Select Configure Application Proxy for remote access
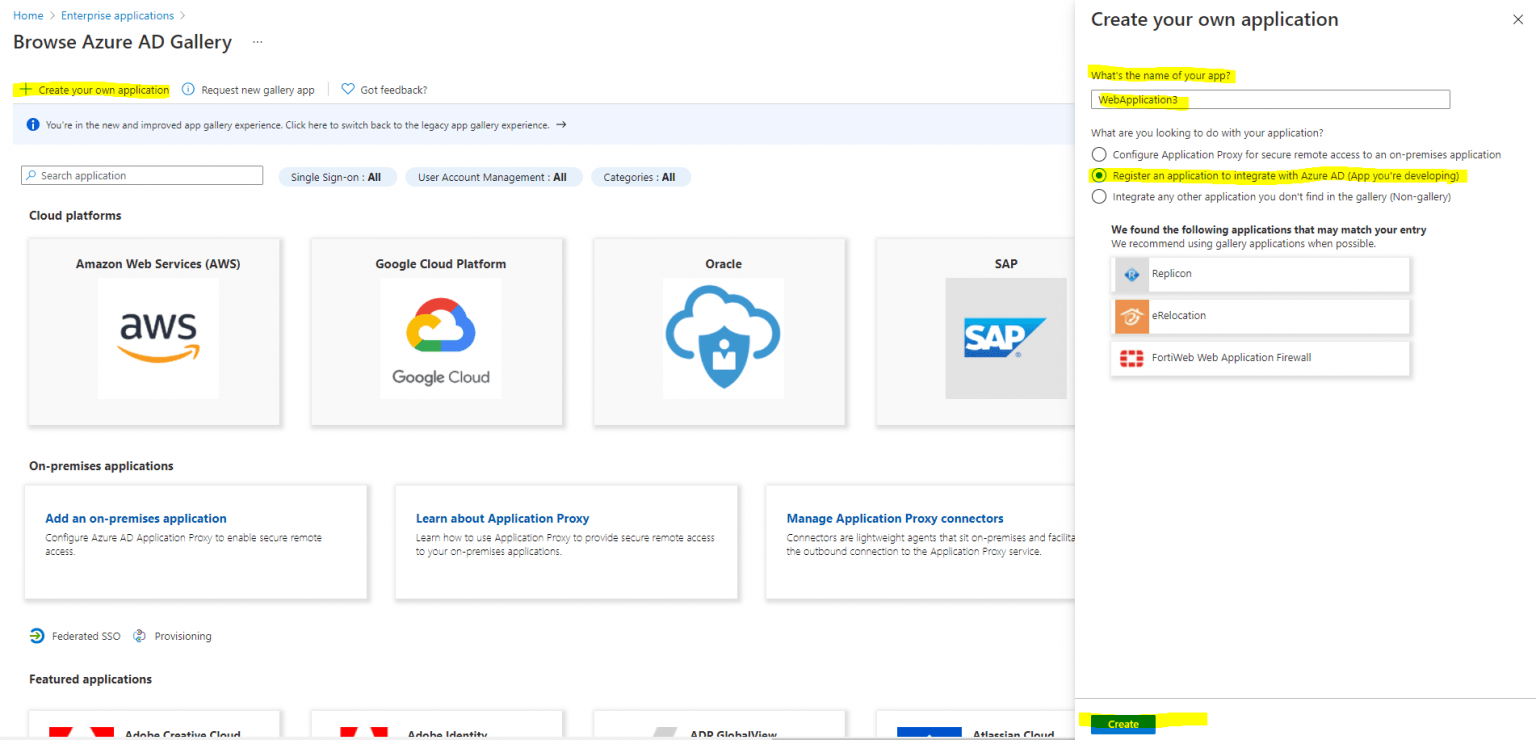The height and width of the screenshot is (740, 1536). 1099,154
